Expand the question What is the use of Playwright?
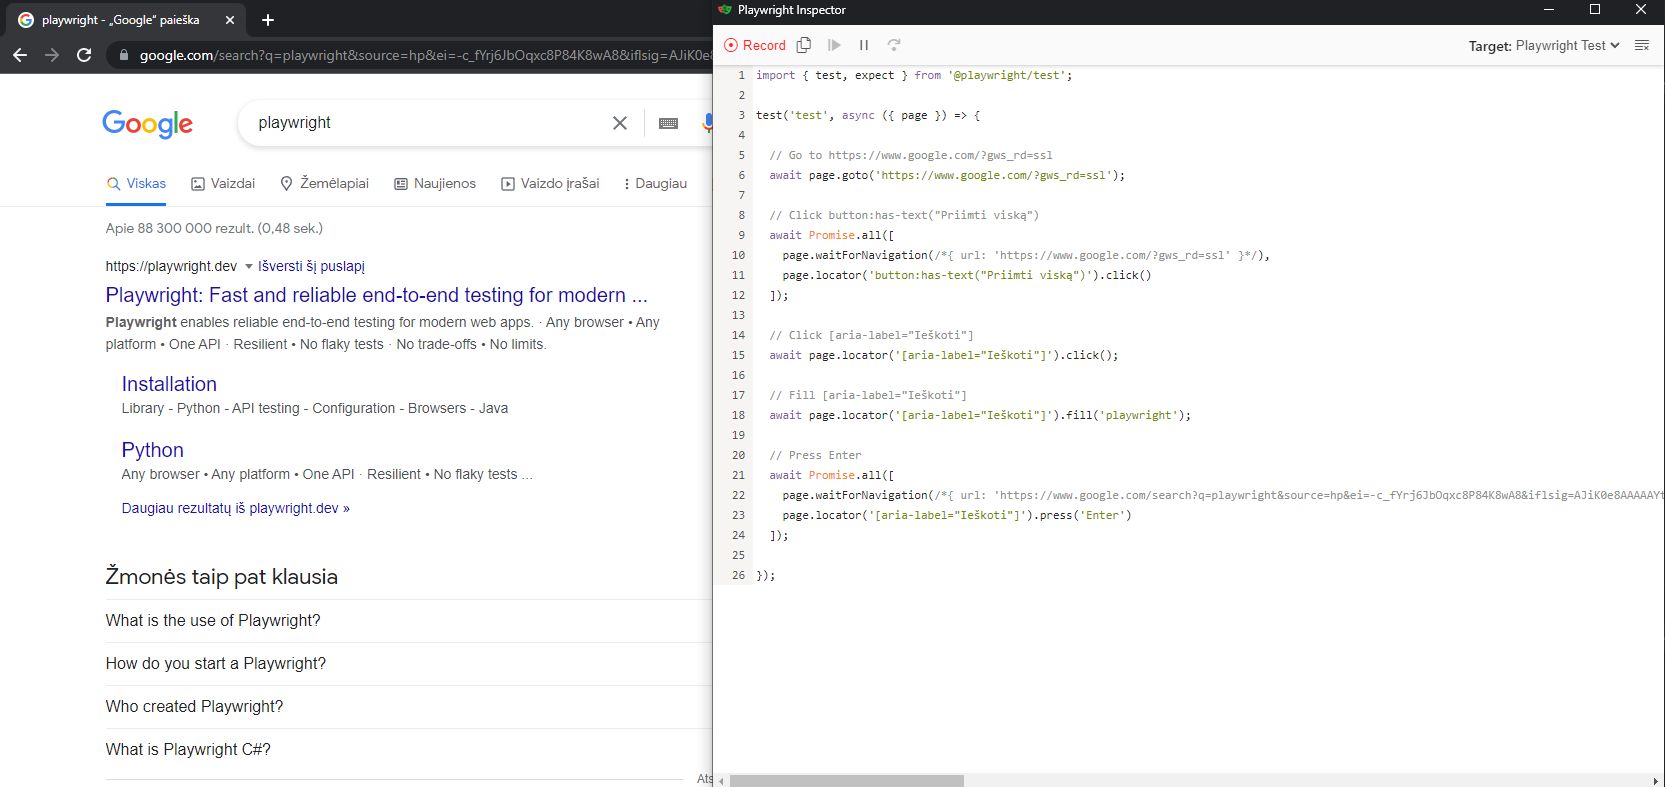The height and width of the screenshot is (787, 1665). point(213,621)
